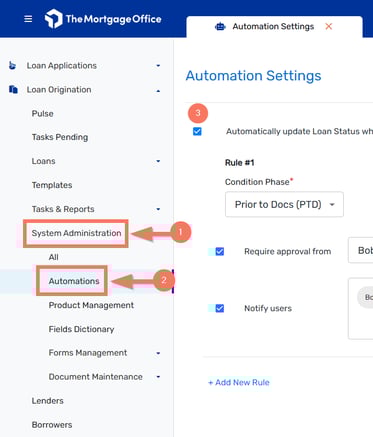
Task: Toggle the Notify users checkbox
Action: click(220, 308)
